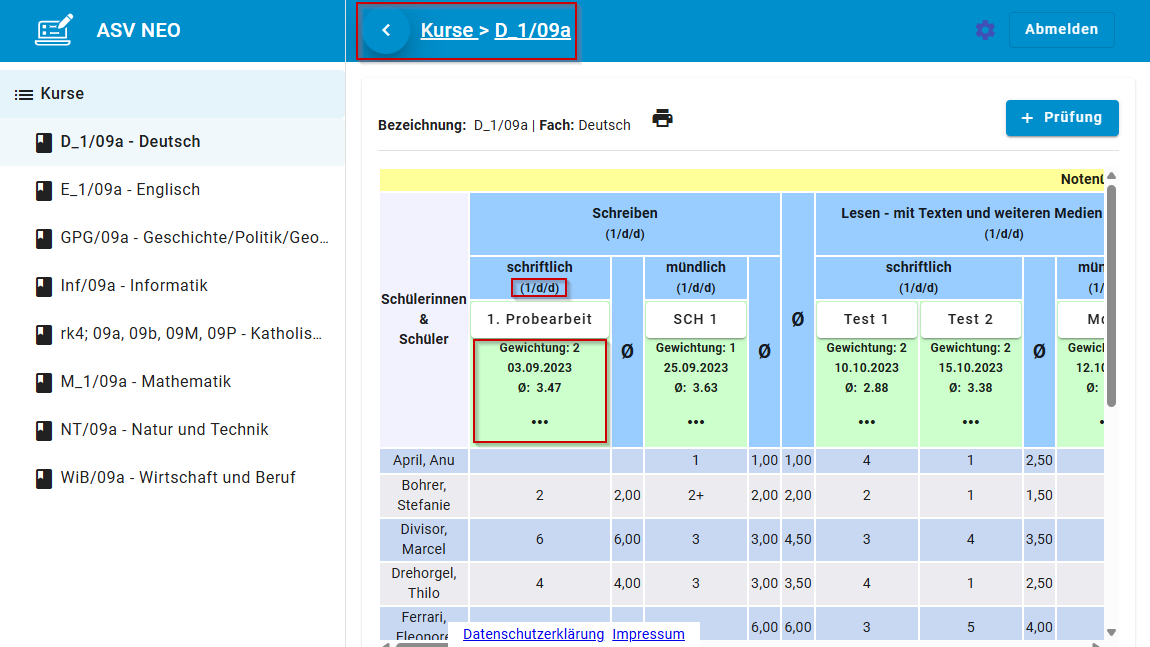Click the Kurse breadcrumb link

pos(446,30)
